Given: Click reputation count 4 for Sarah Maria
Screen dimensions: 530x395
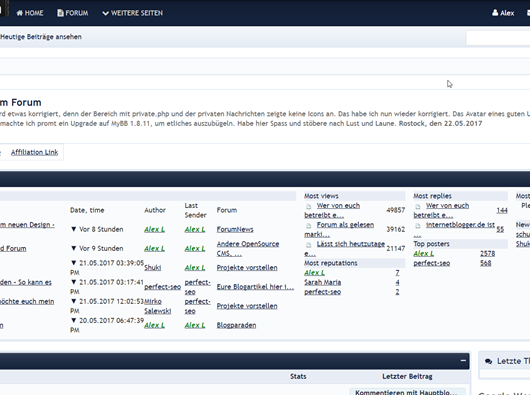Looking at the screenshot, I should point(397,282).
